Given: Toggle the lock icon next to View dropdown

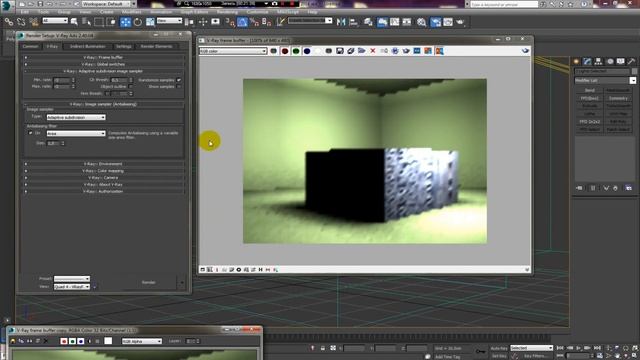Looking at the screenshot, I should [94, 287].
